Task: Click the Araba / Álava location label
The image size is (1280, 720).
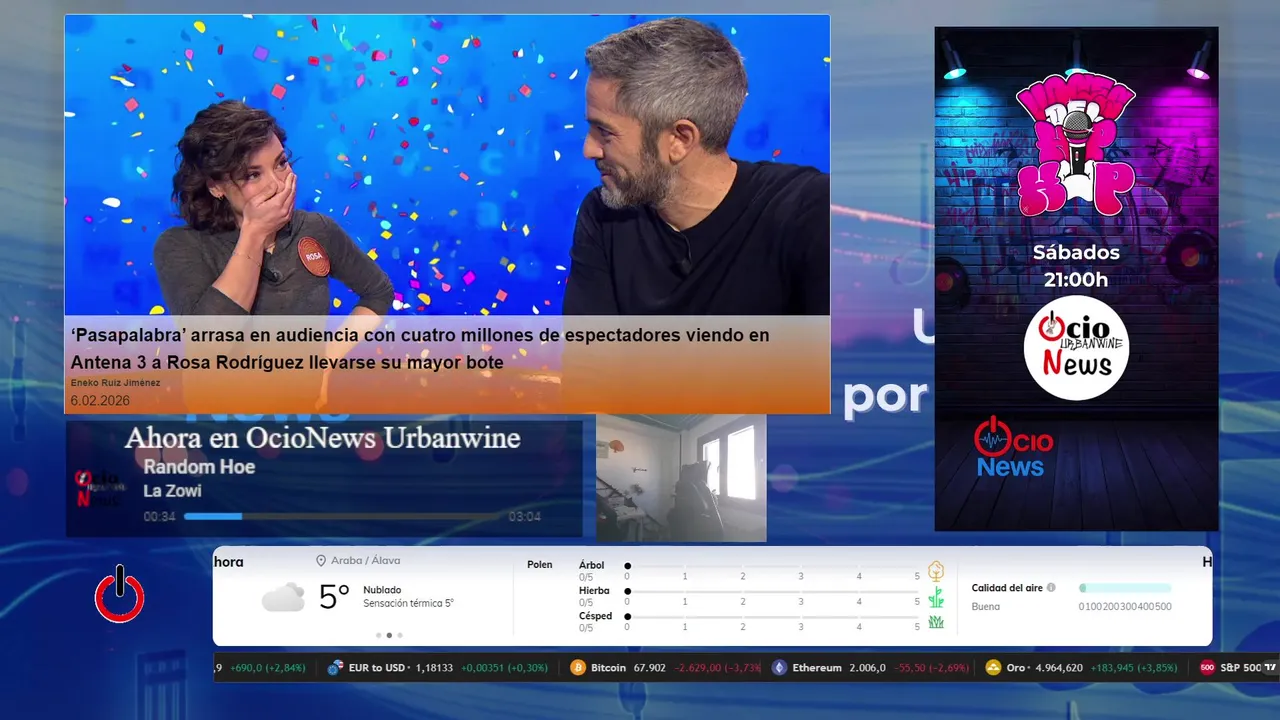Action: point(365,561)
